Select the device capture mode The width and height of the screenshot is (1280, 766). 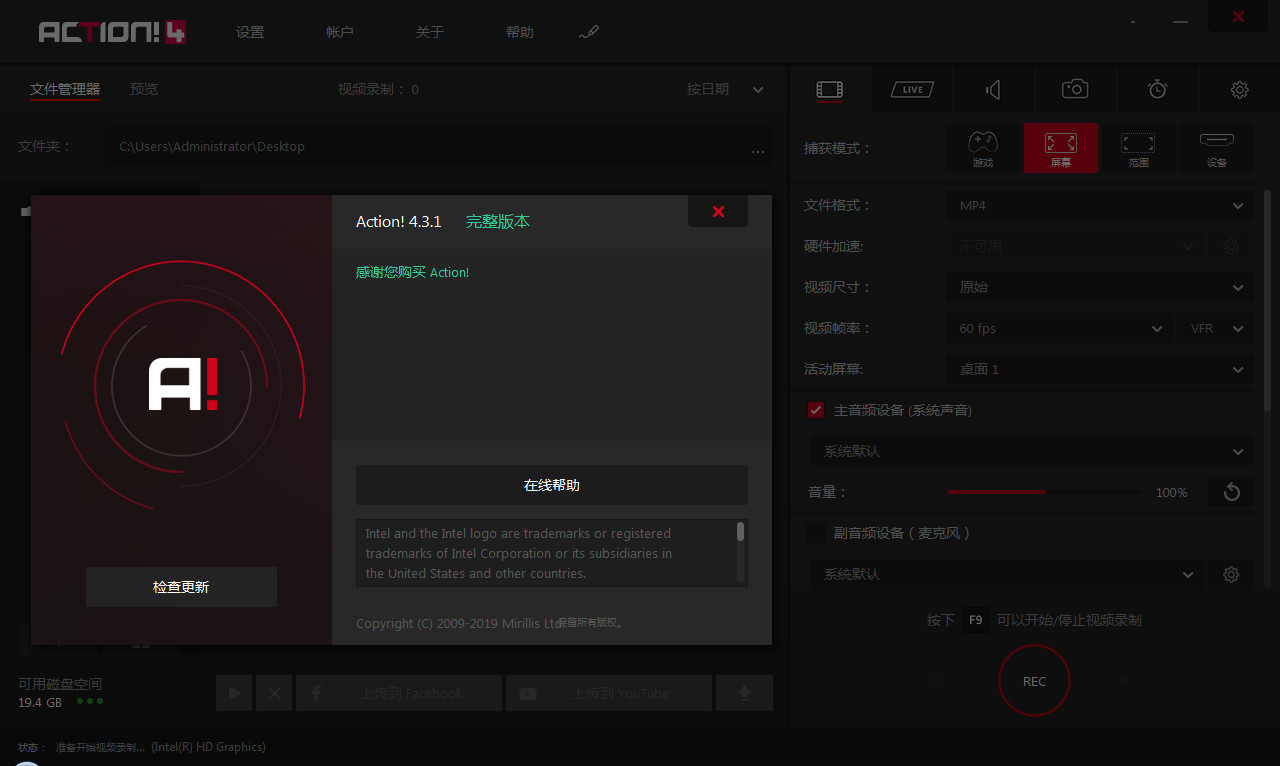pyautogui.click(x=1217, y=148)
